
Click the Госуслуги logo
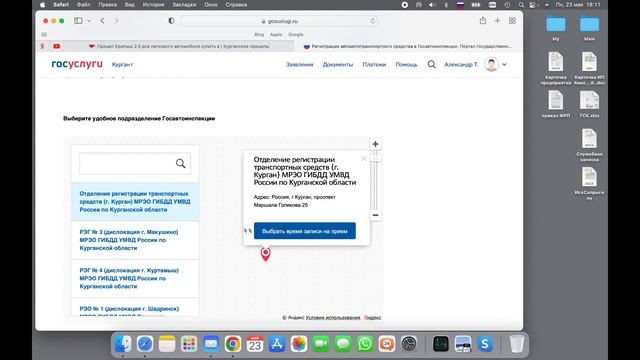pos(77,64)
